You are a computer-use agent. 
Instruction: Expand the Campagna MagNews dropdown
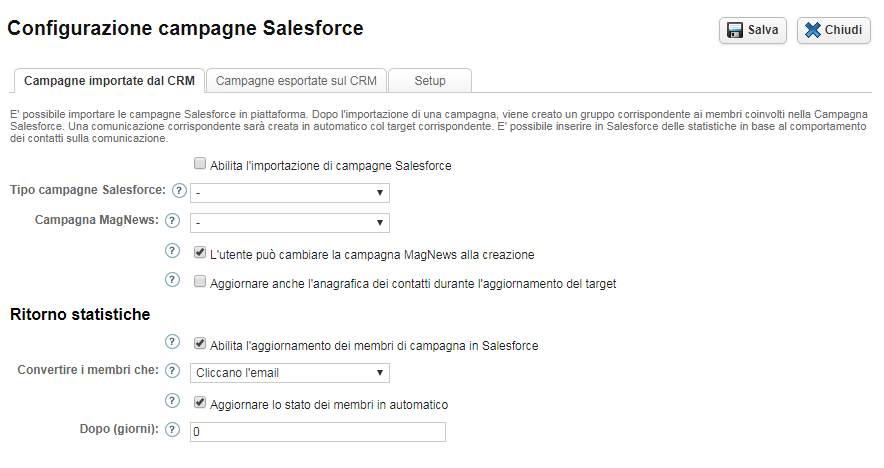coord(290,223)
